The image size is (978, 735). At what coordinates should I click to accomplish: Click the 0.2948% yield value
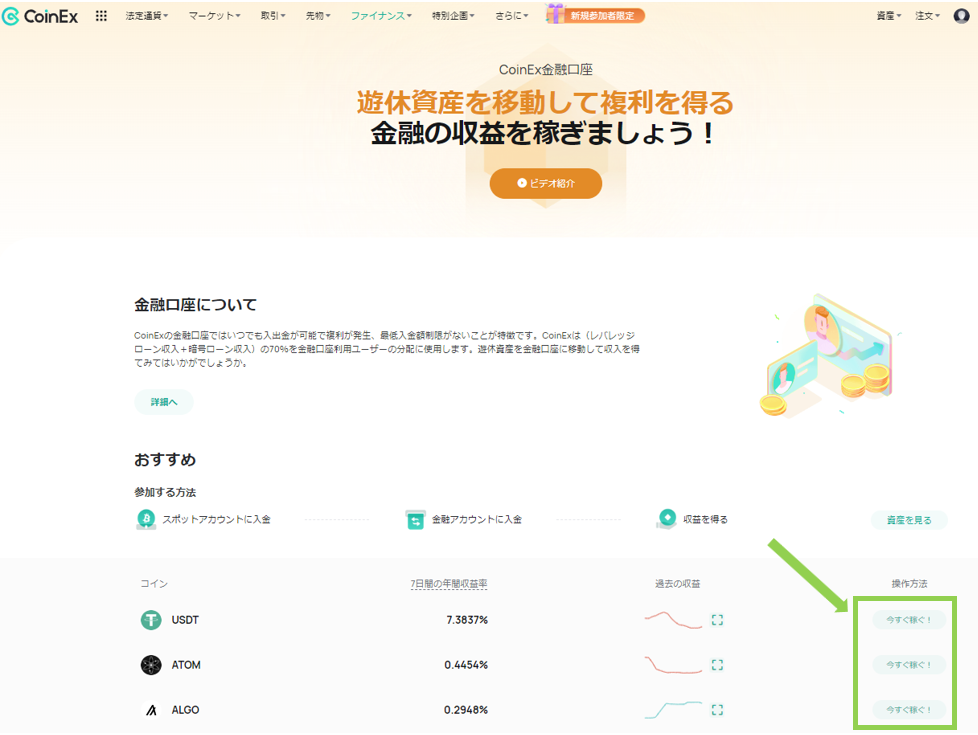click(x=466, y=709)
